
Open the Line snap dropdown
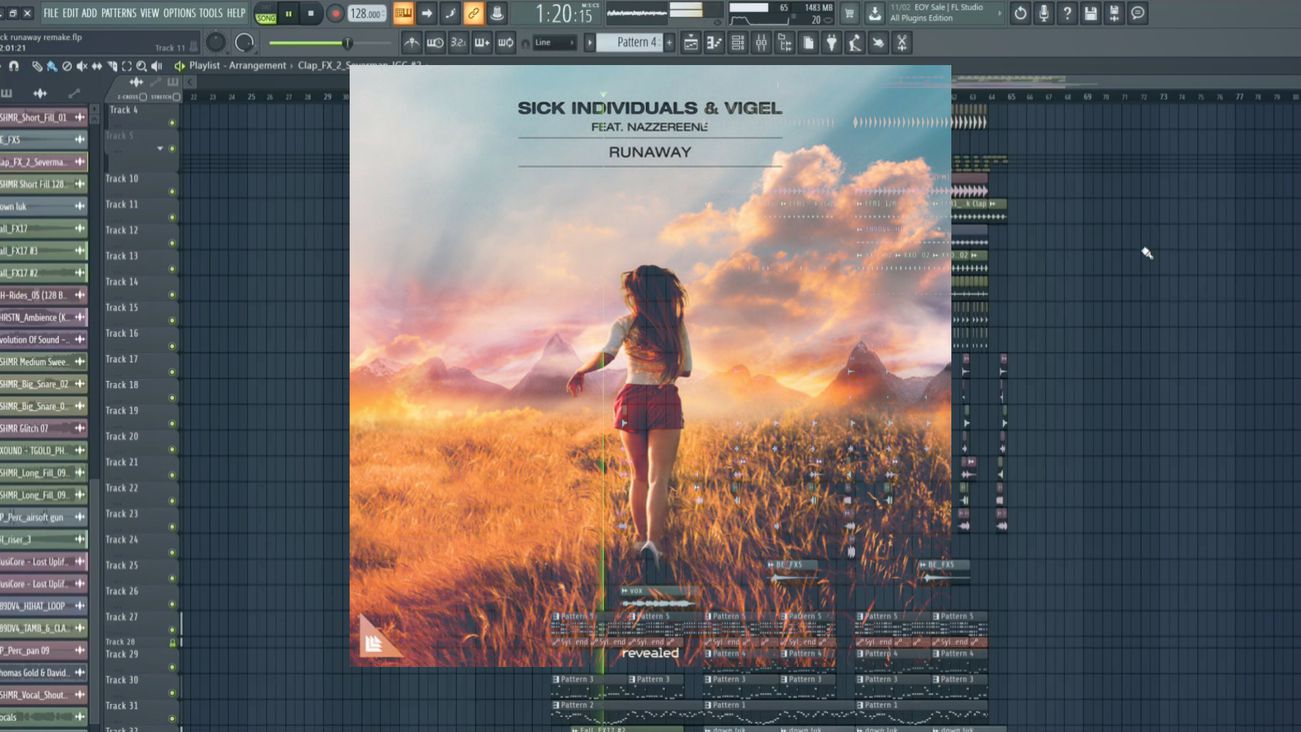[554, 43]
